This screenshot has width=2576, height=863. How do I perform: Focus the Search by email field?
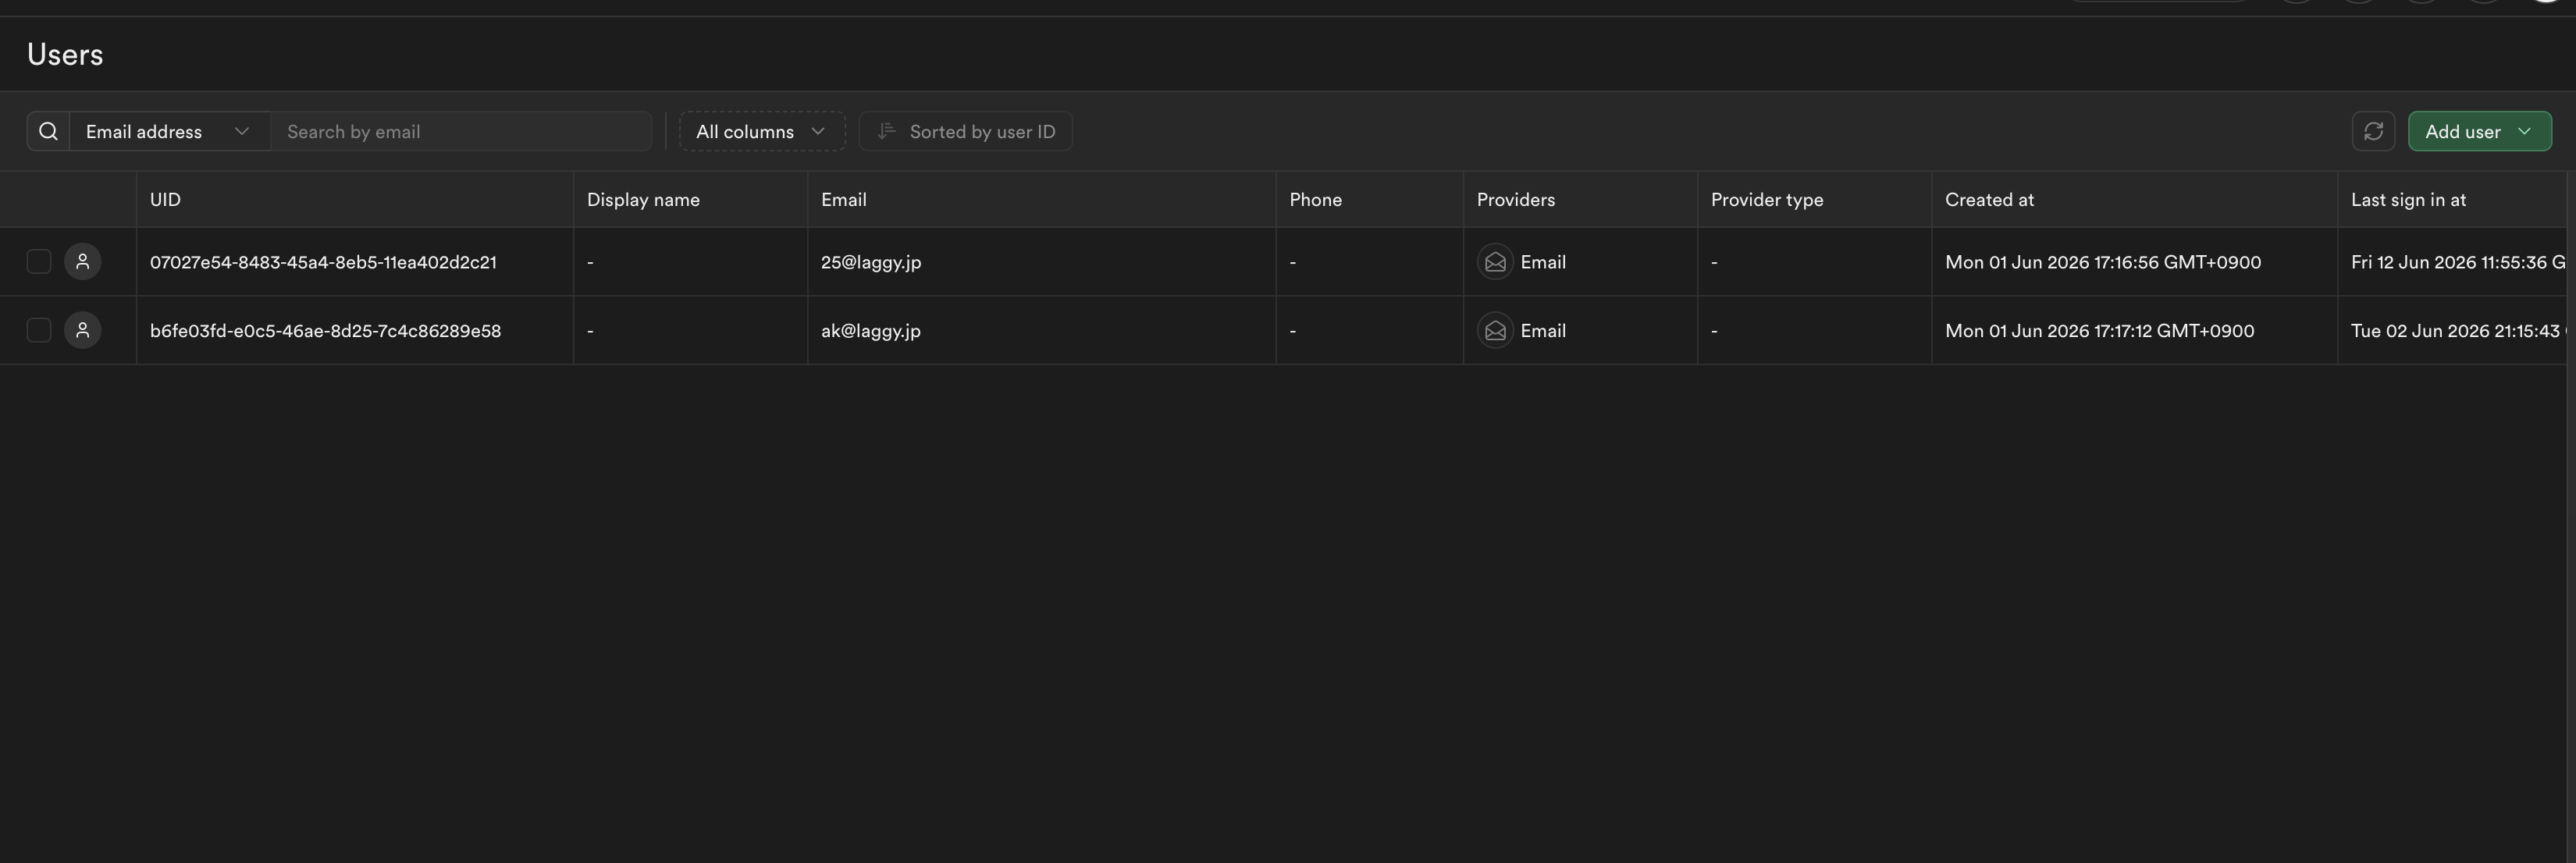tap(461, 131)
